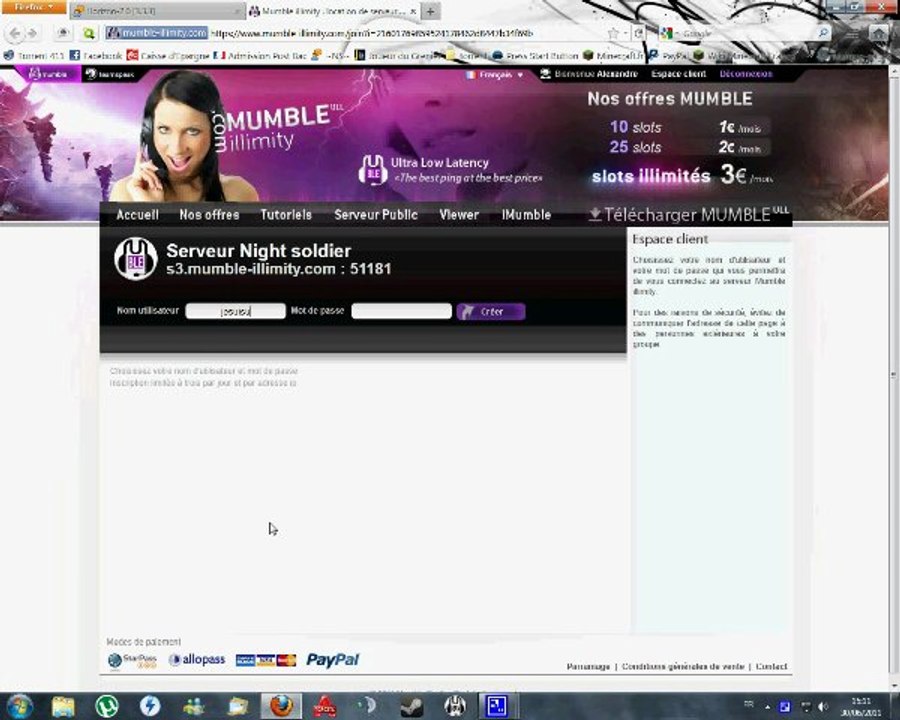
Task: Go forward to the next page
Action: pyautogui.click(x=32, y=33)
